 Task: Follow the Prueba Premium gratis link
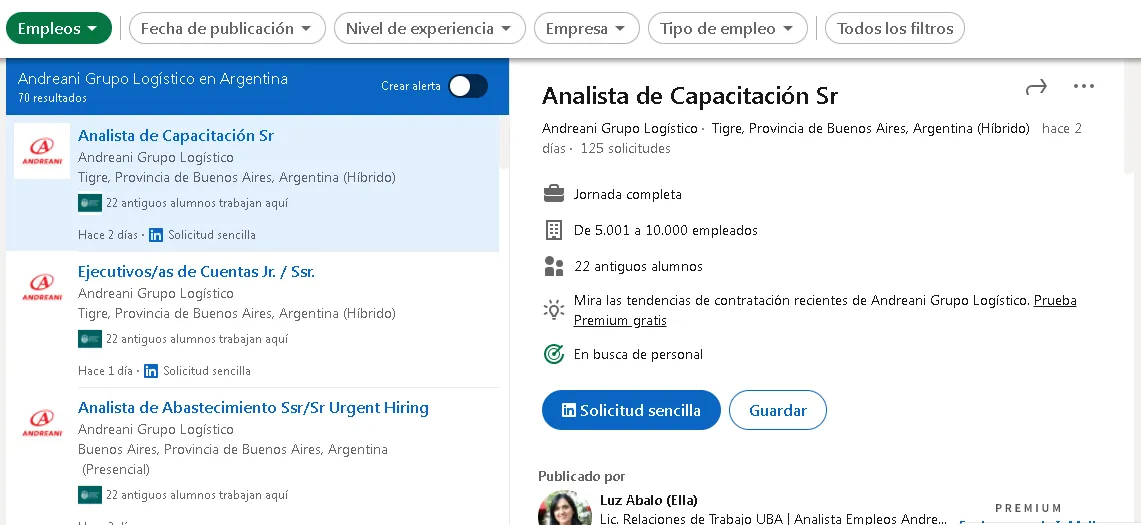click(x=825, y=310)
